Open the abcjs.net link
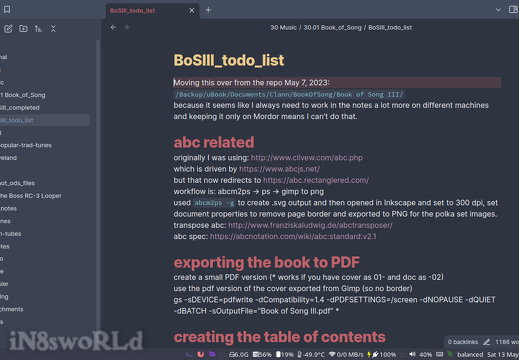The image size is (519, 360). point(279,169)
